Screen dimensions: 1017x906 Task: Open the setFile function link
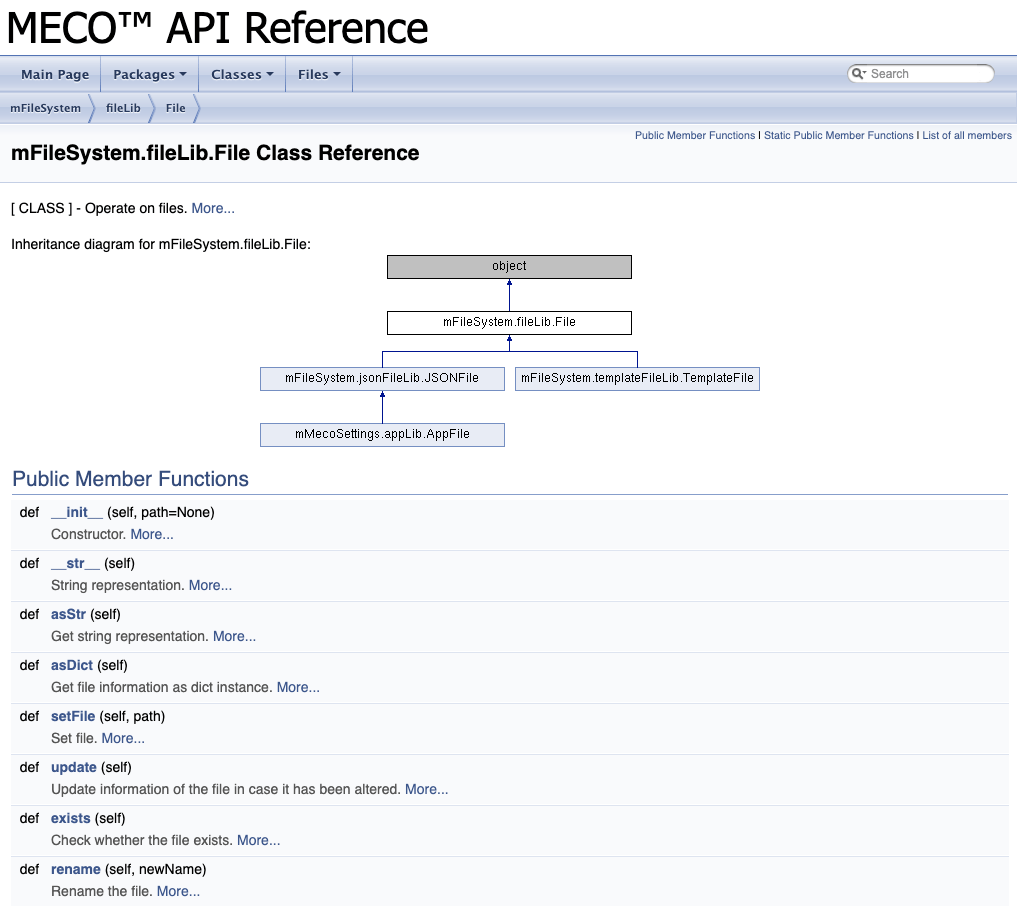point(73,717)
